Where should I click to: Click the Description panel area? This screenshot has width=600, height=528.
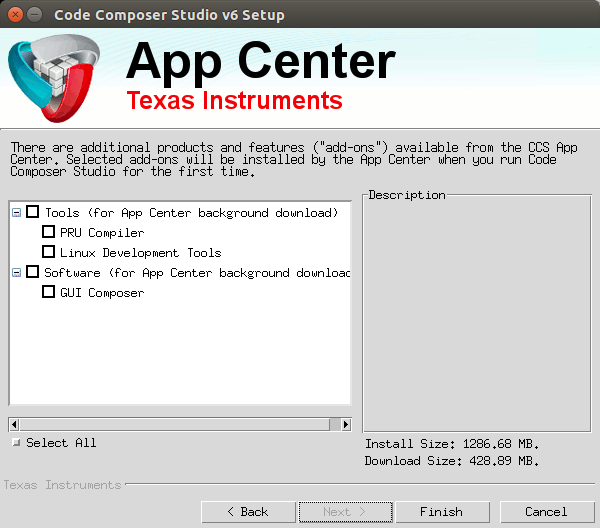coord(477,314)
